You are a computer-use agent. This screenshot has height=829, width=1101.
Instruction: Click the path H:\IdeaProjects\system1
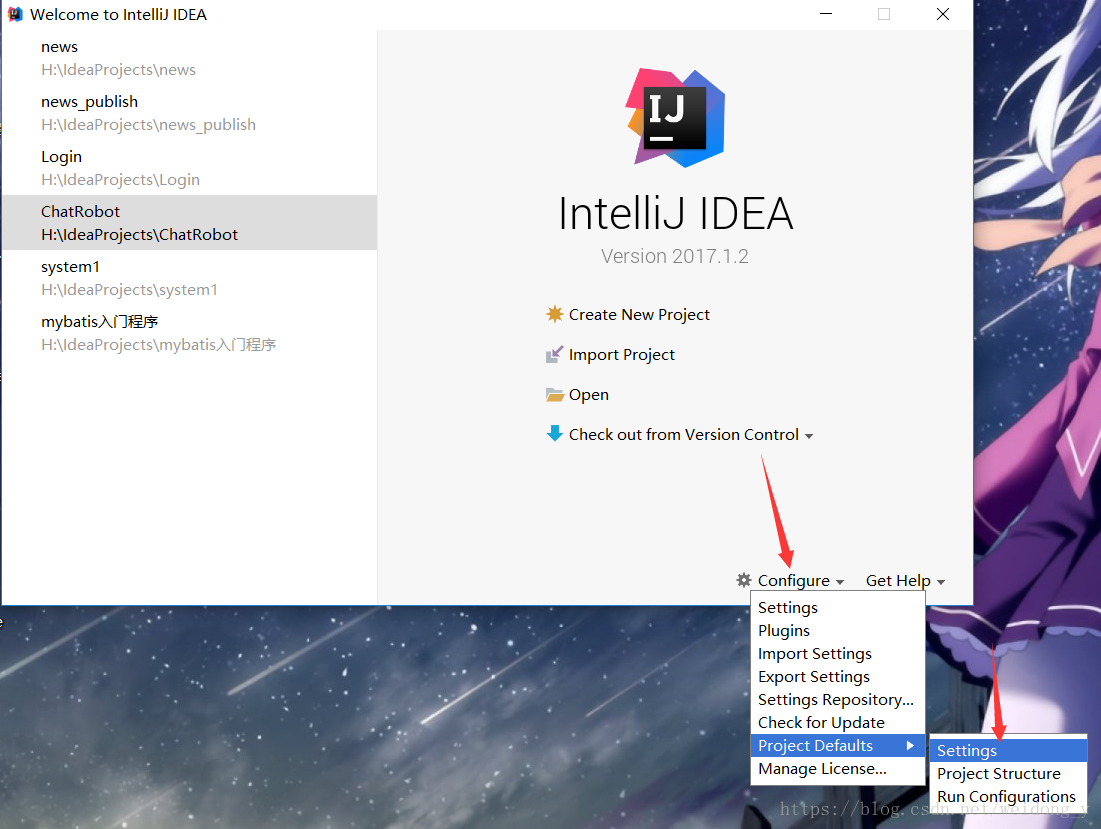(x=129, y=289)
